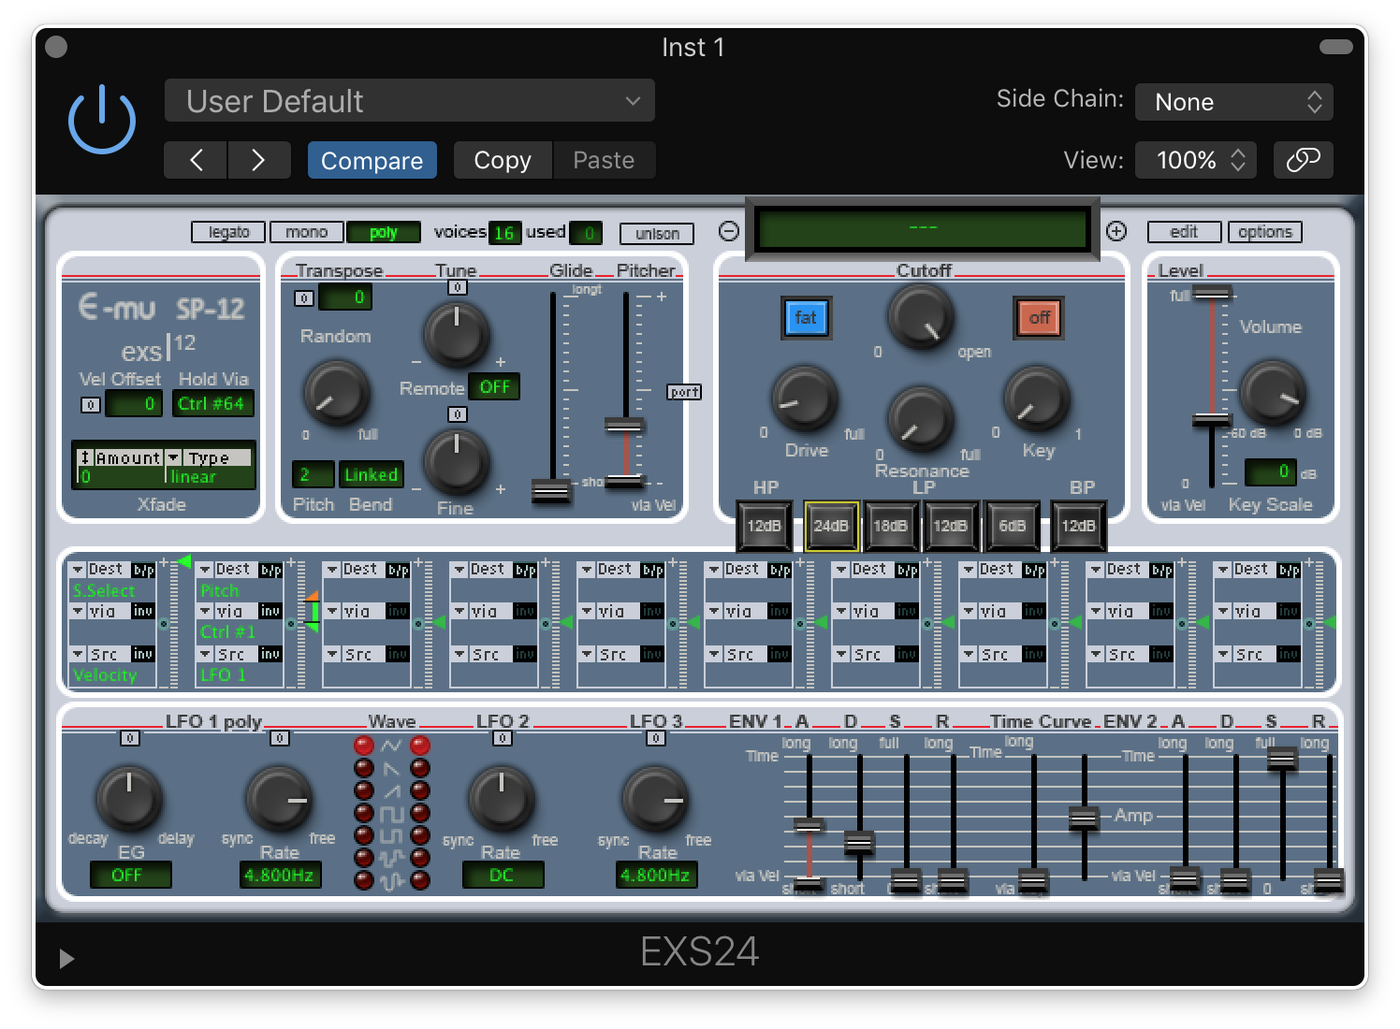
Task: Click Time Curve Amp slider handle
Action: (1083, 818)
